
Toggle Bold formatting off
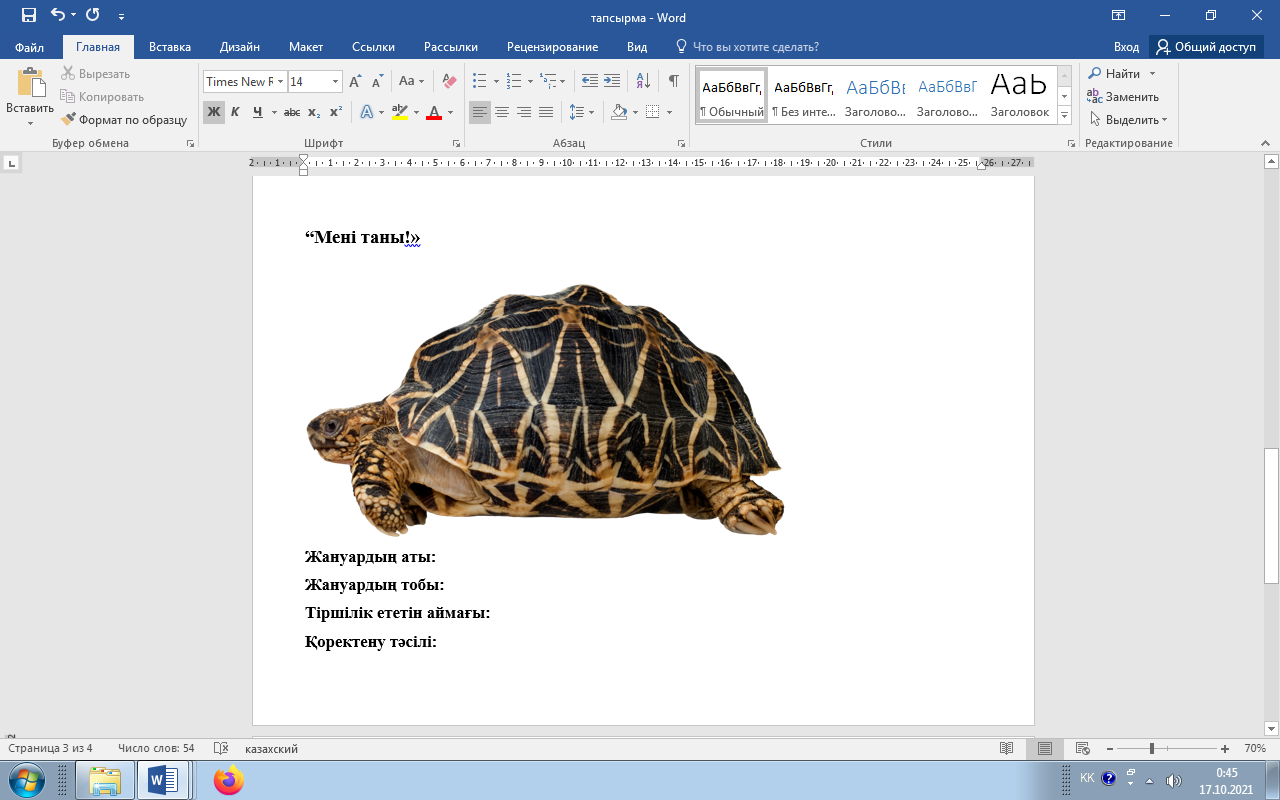point(213,112)
